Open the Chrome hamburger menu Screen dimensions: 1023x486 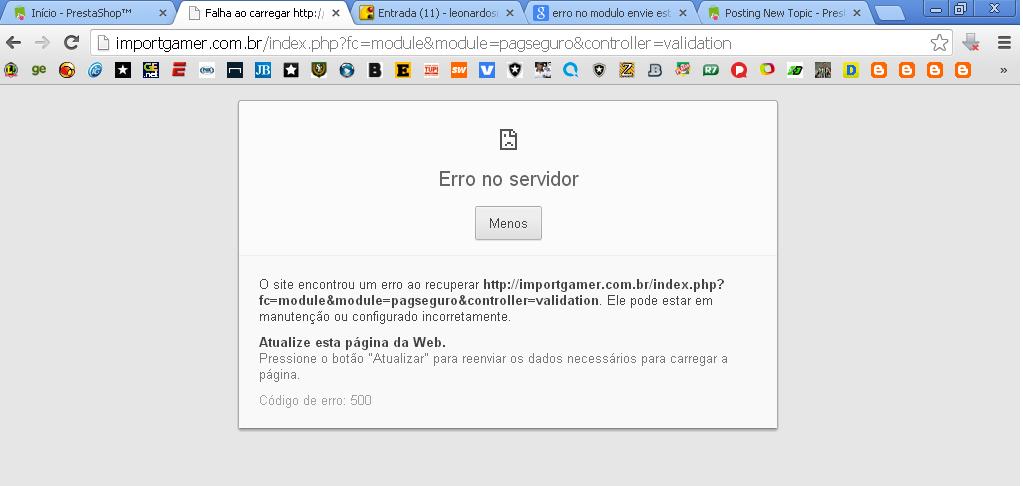click(x=1004, y=43)
